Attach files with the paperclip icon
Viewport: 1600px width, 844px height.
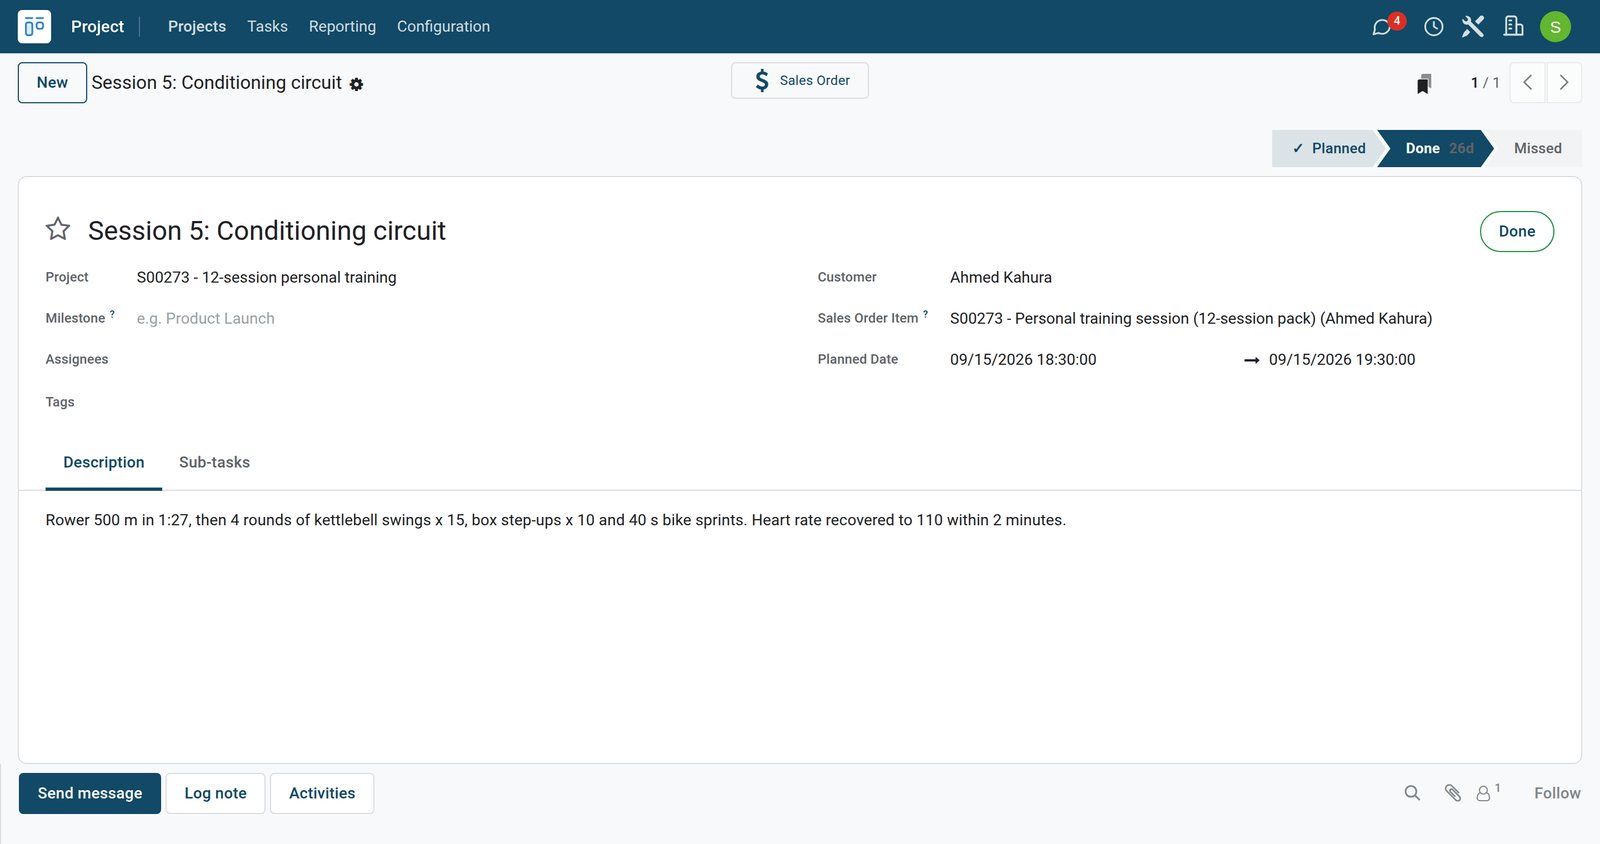pyautogui.click(x=1453, y=793)
